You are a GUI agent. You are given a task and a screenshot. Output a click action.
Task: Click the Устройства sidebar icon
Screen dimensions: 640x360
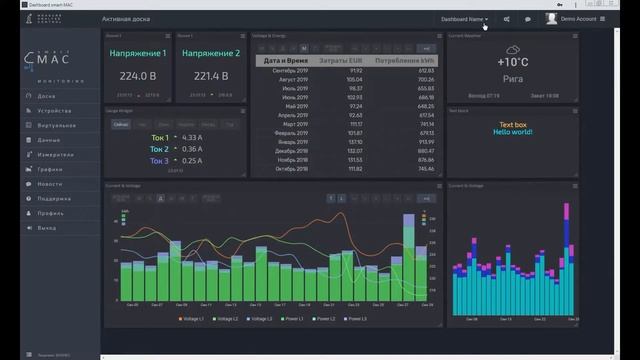(x=29, y=111)
